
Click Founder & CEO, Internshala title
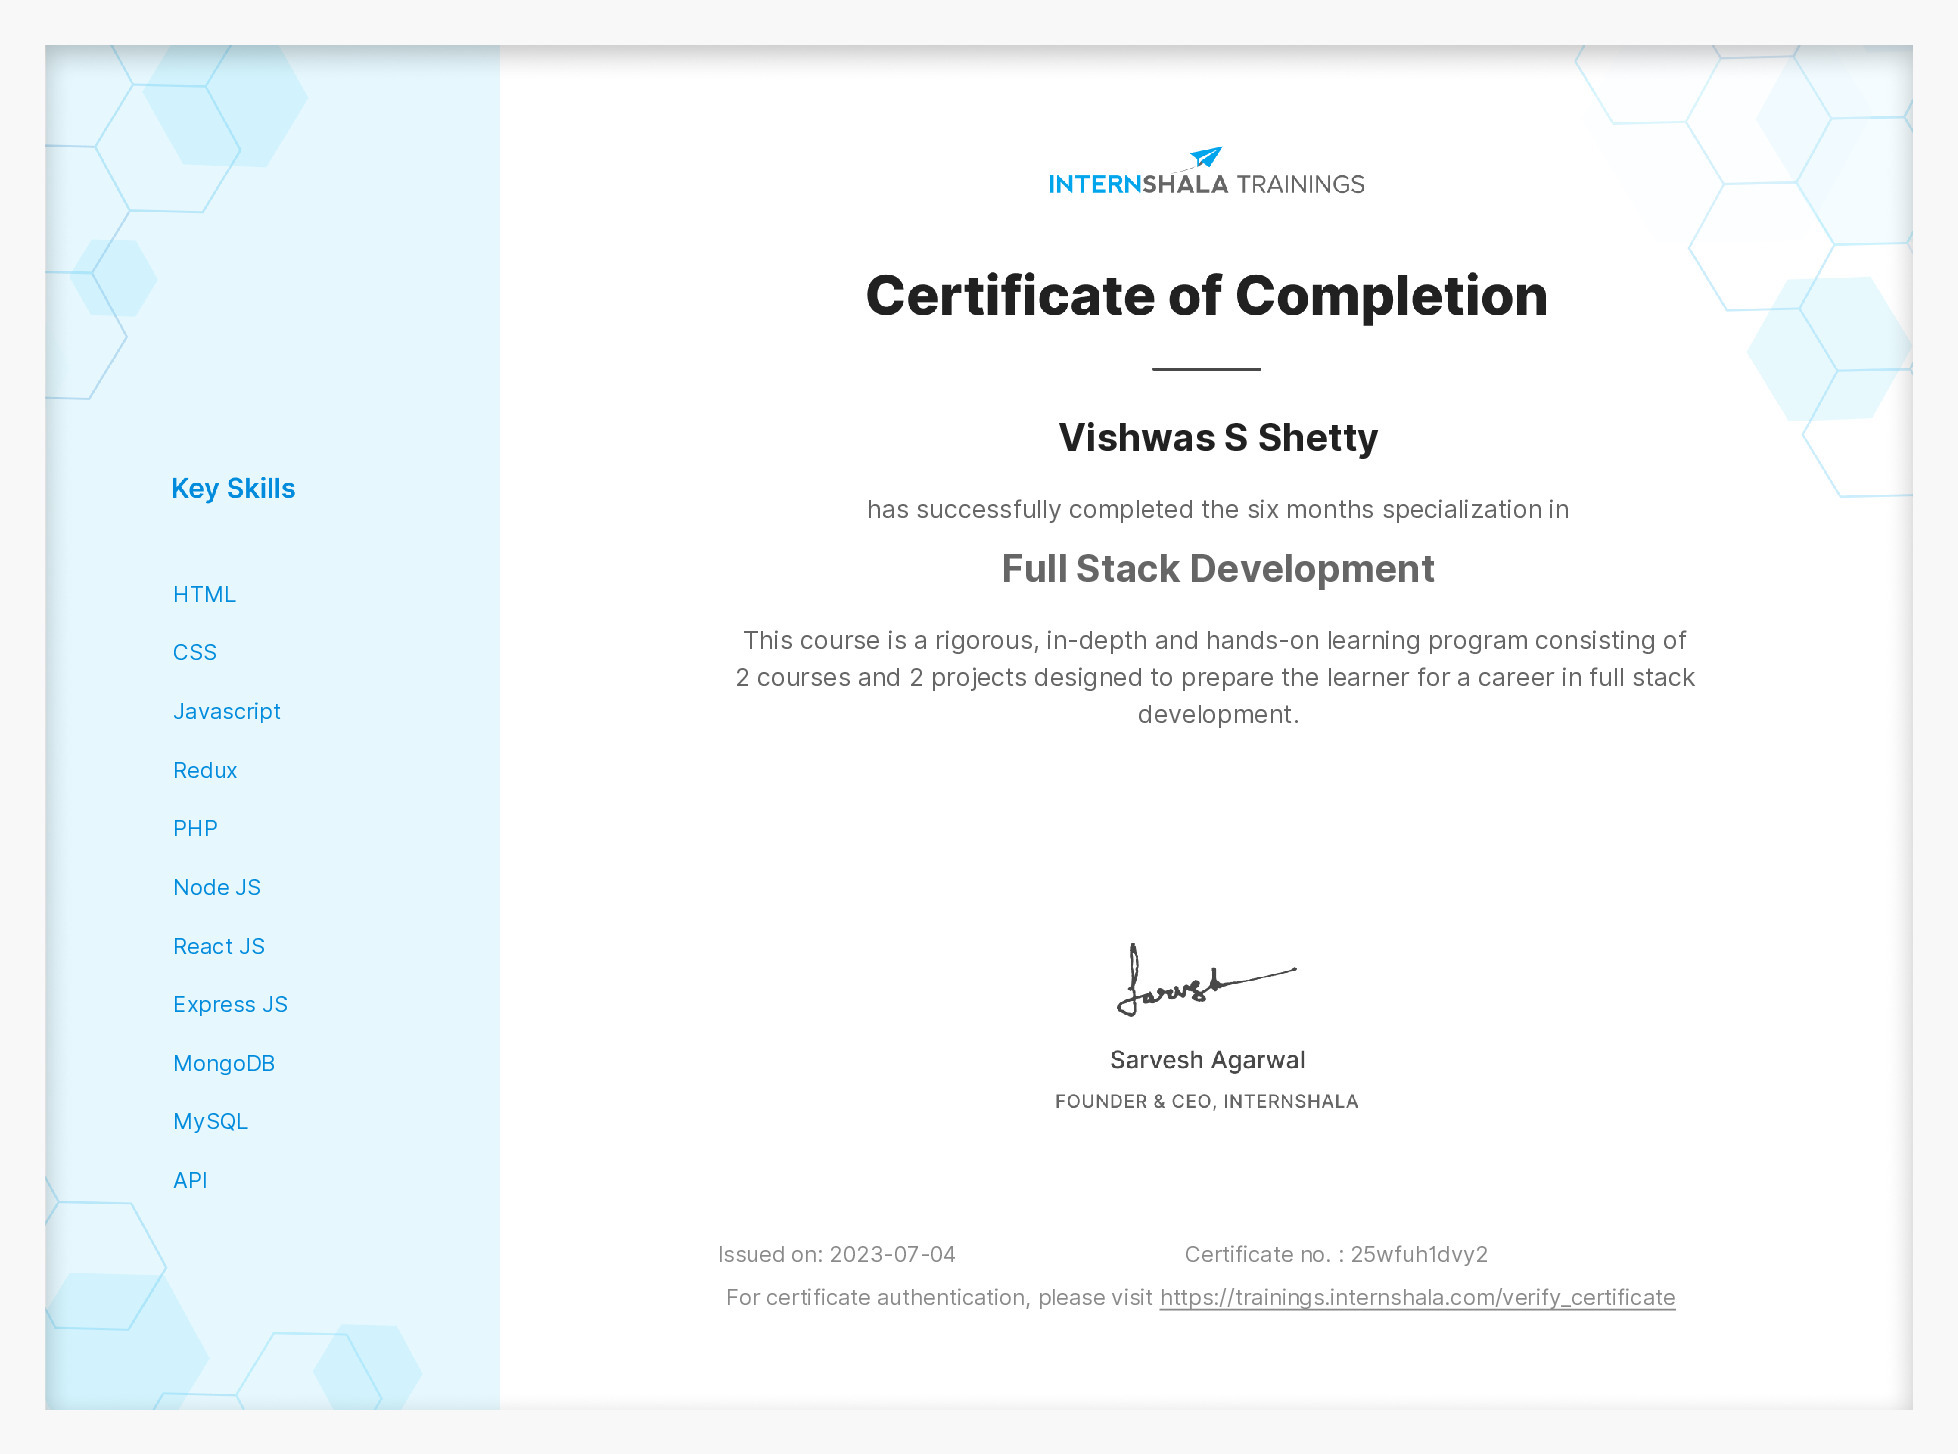[x=1206, y=1102]
